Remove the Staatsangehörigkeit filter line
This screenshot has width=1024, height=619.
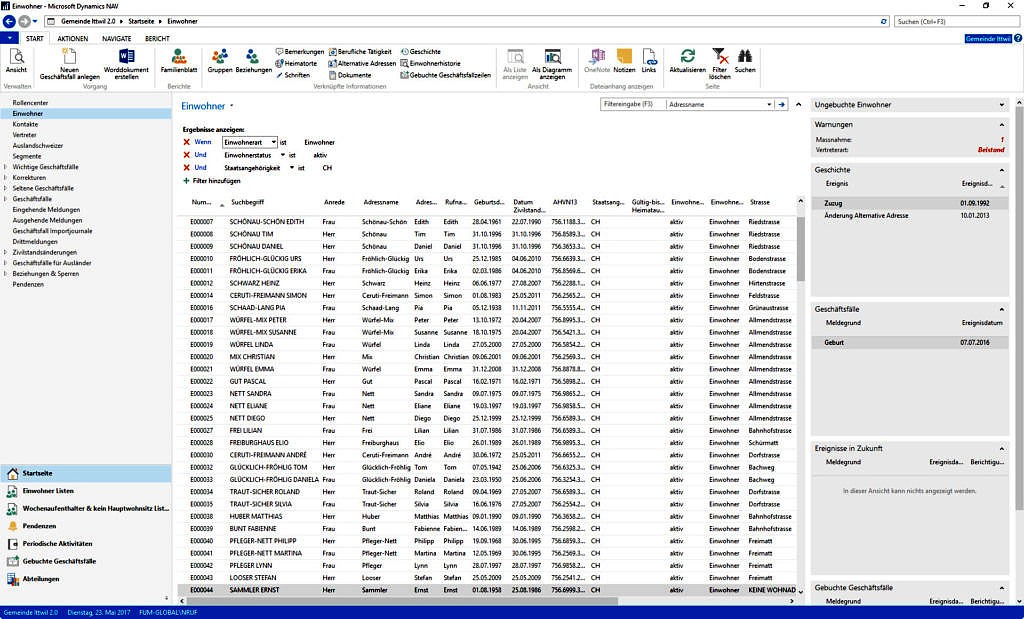coord(186,168)
